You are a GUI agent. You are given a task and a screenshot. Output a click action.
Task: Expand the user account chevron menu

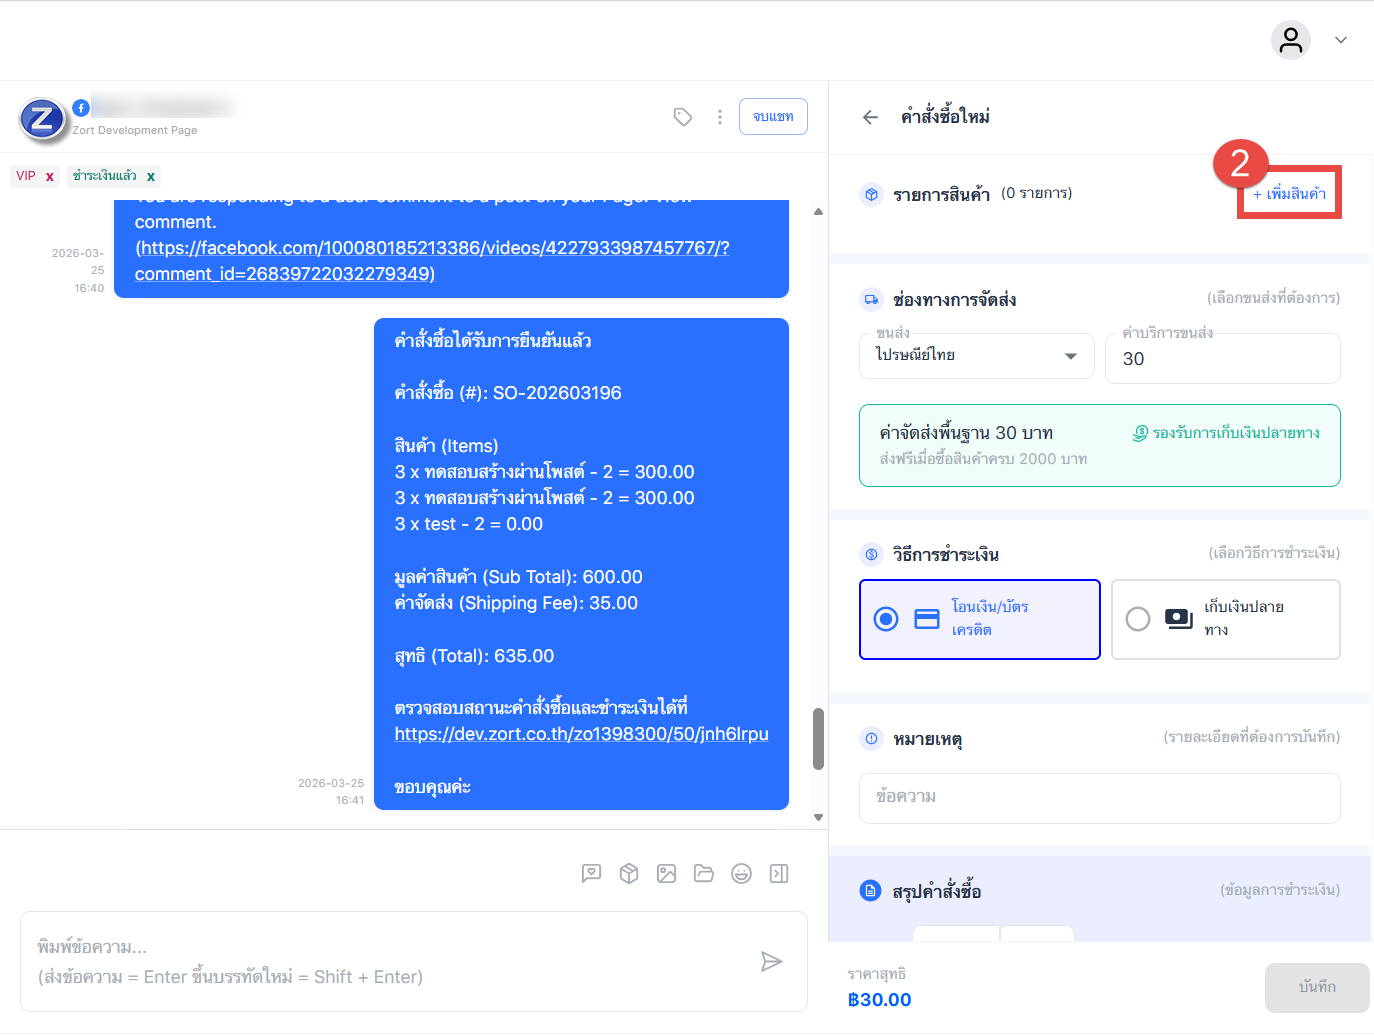click(x=1341, y=40)
